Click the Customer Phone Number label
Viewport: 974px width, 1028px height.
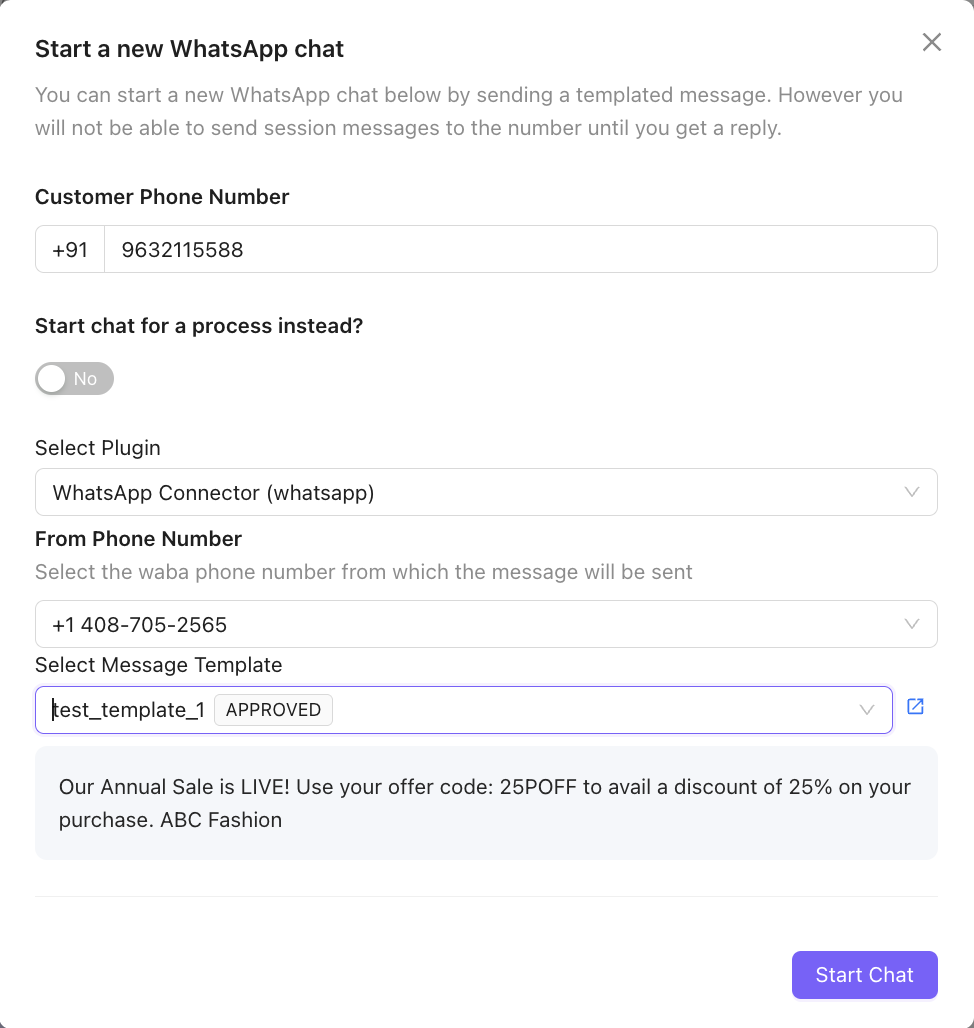[162, 197]
